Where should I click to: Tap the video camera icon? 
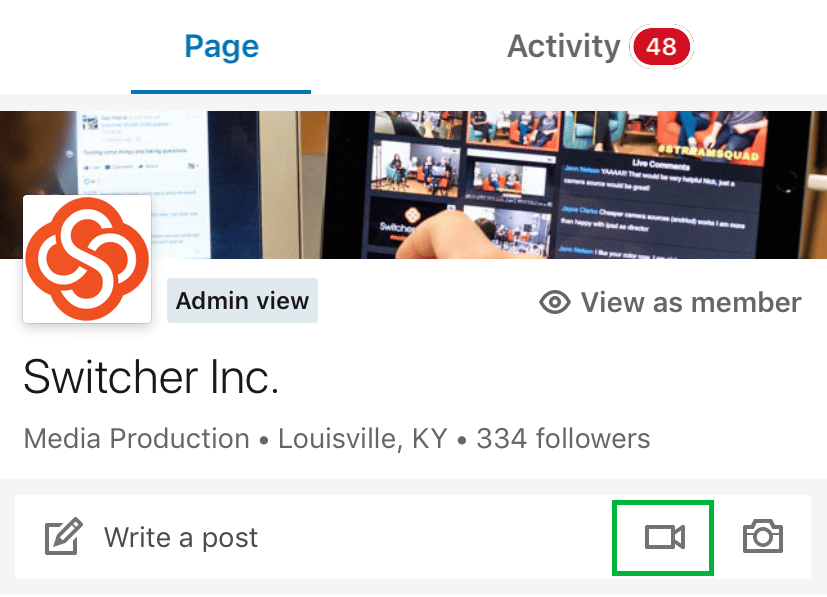click(665, 537)
